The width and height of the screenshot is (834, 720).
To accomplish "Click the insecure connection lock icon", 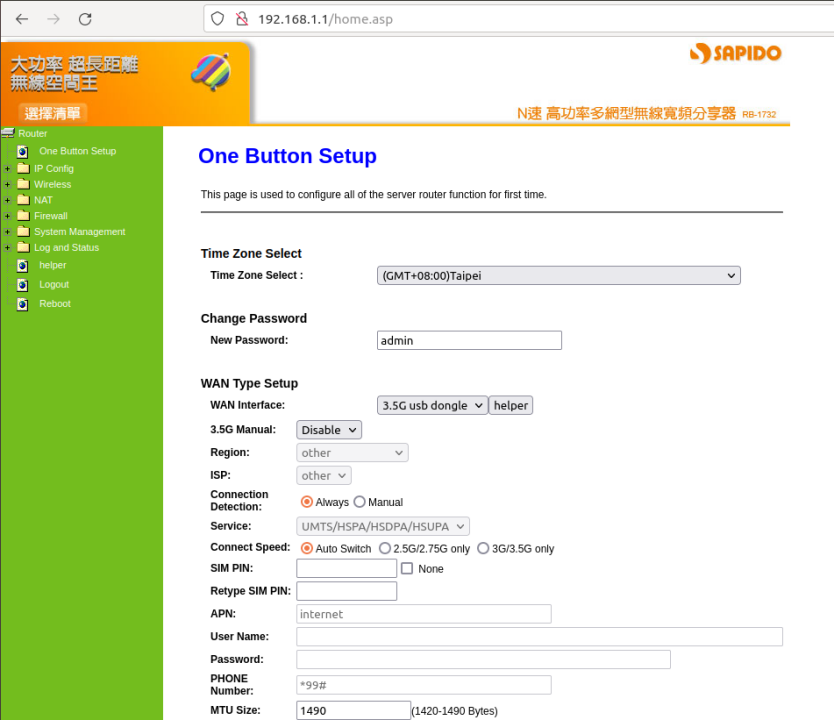I will click(x=242, y=19).
